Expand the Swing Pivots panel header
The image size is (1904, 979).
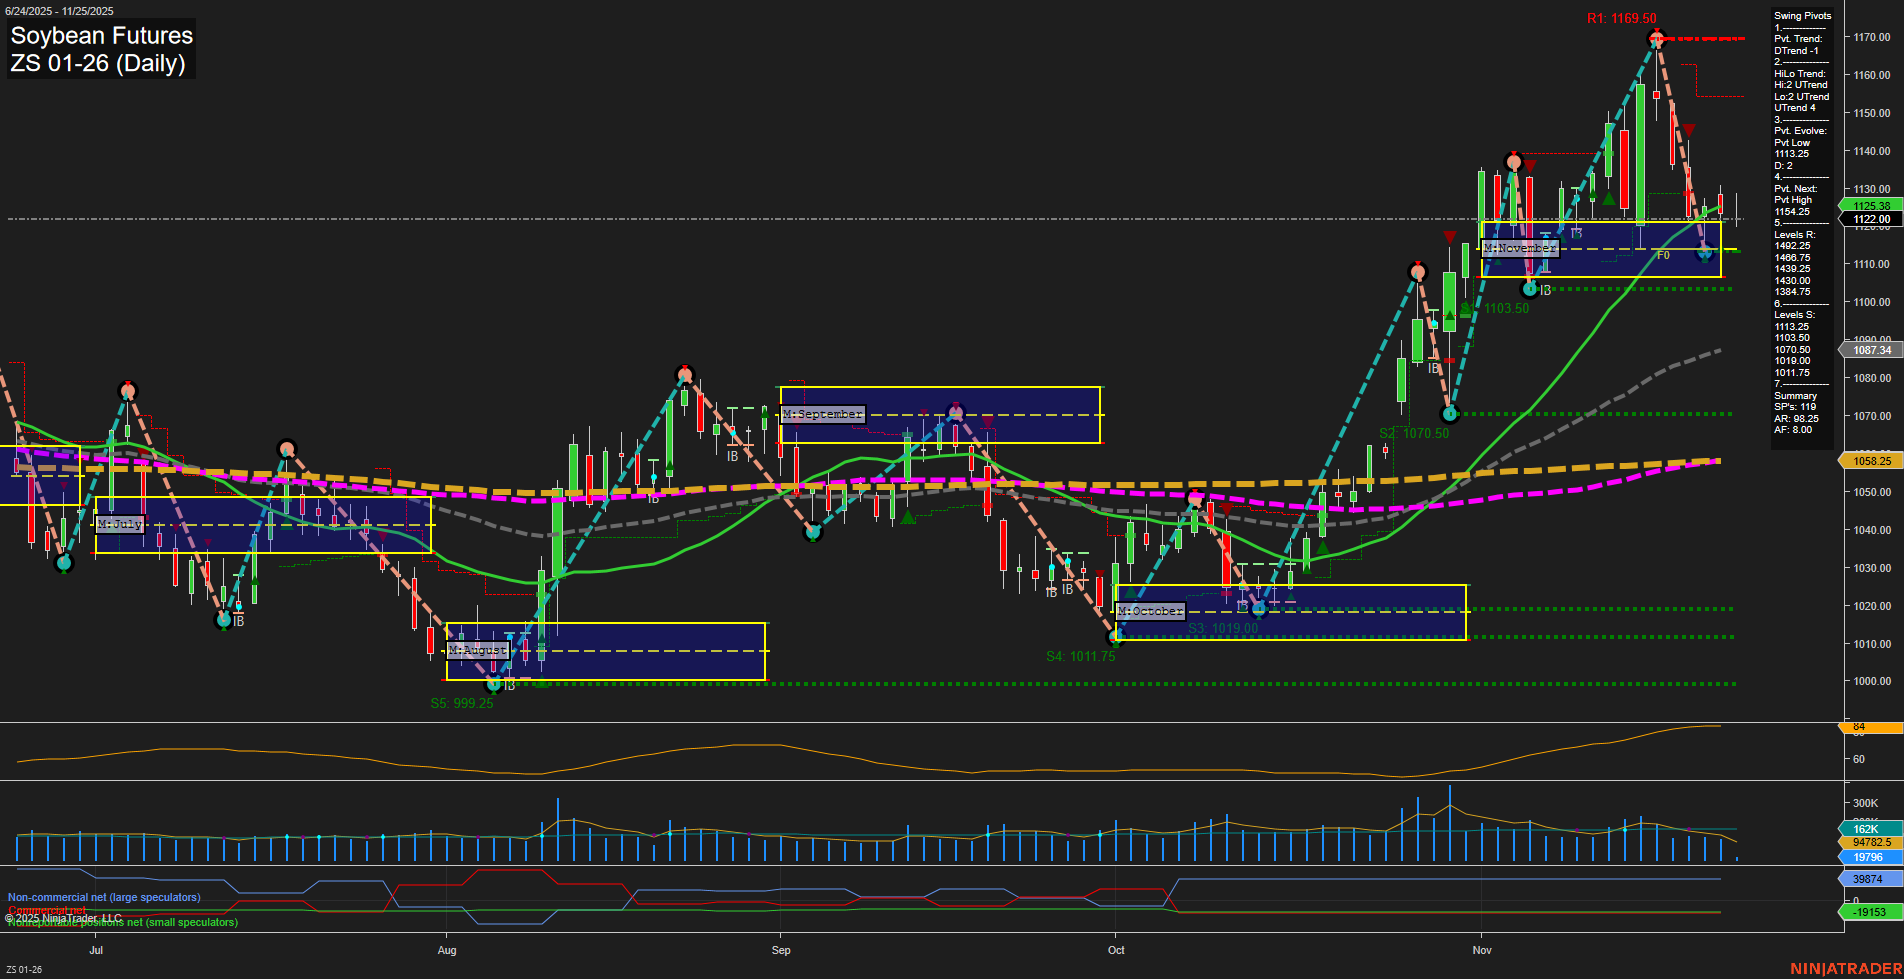1803,16
